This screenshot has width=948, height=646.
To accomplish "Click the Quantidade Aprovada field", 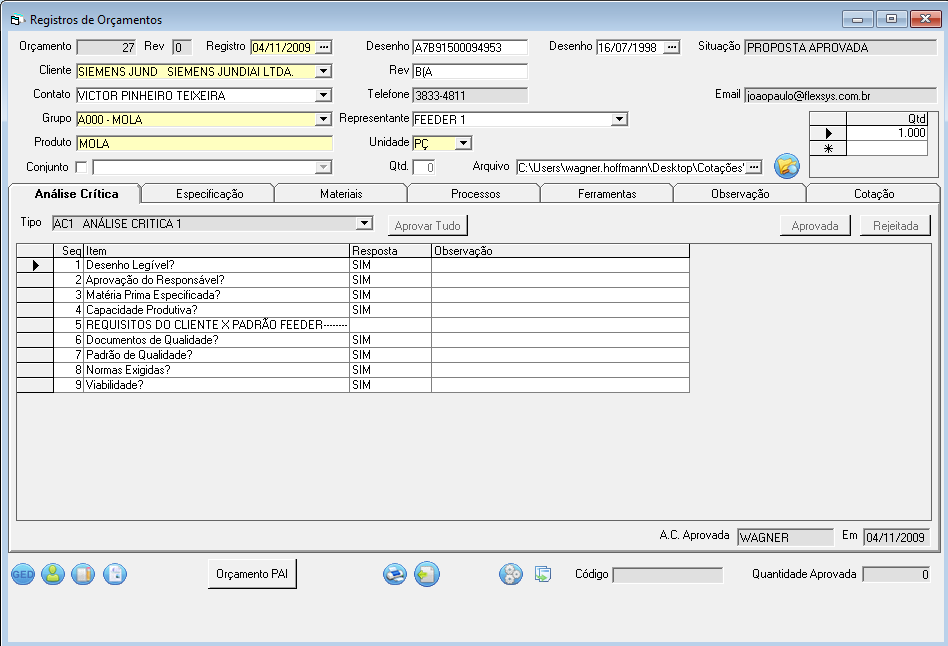I will coord(896,575).
